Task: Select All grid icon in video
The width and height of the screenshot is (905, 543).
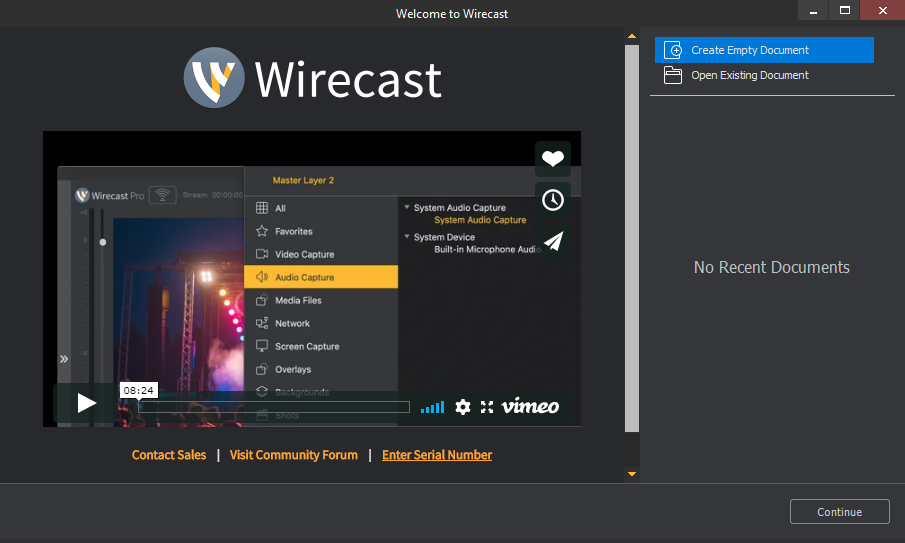Action: (262, 208)
